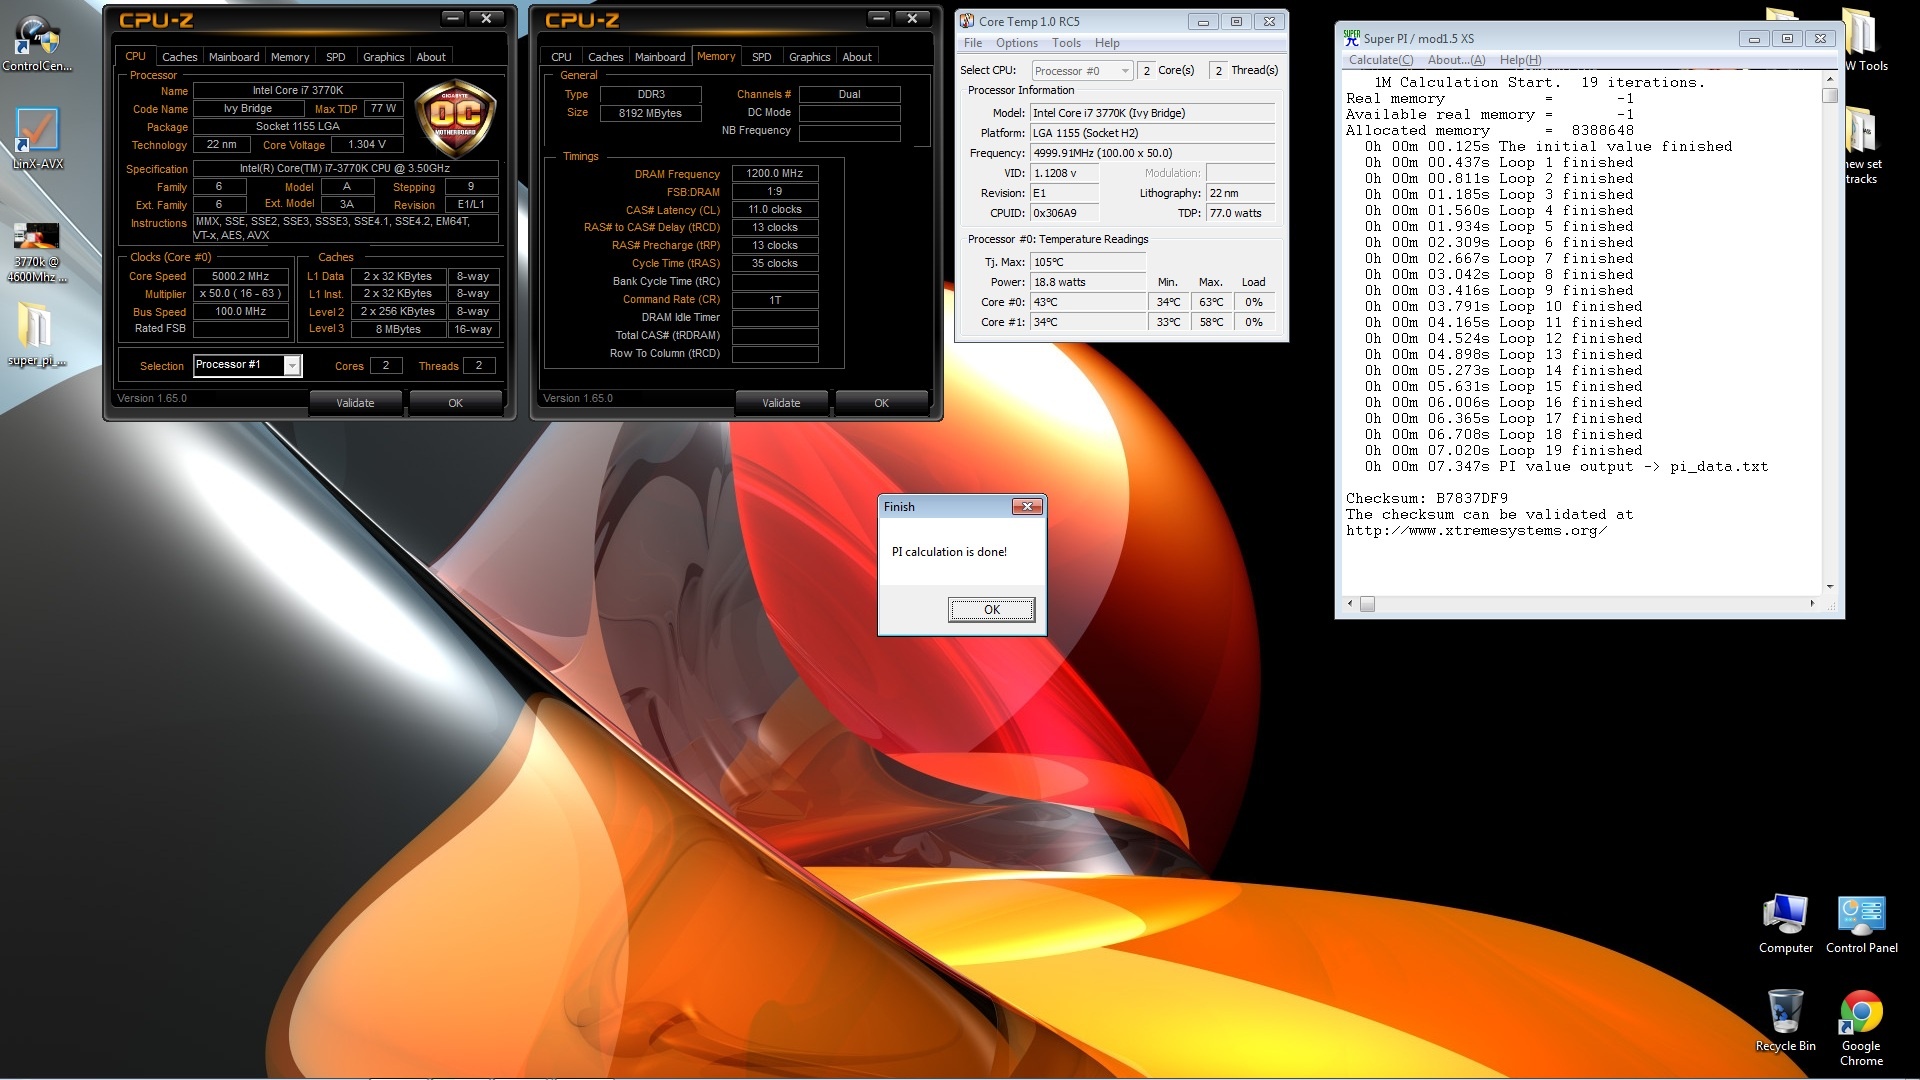Image resolution: width=1920 pixels, height=1080 pixels.
Task: Open the Options menu in Core Temp
Action: [1016, 43]
